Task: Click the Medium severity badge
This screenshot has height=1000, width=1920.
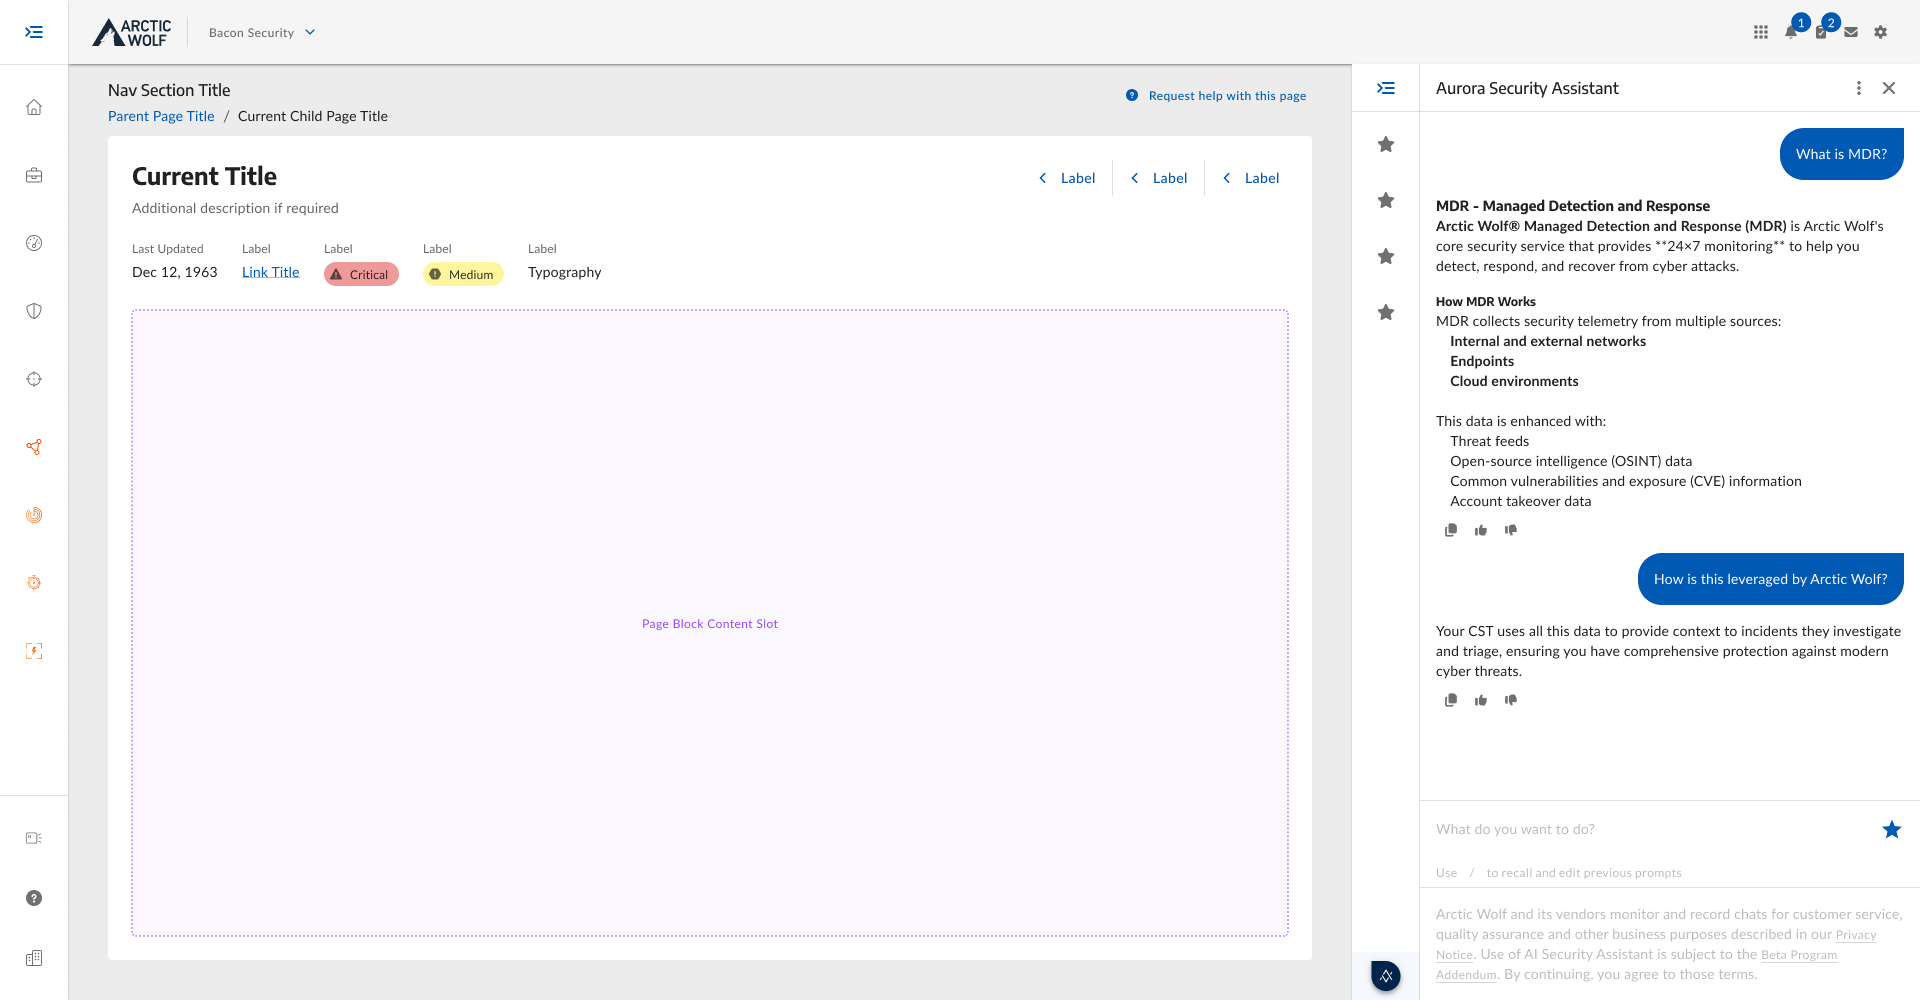Action: click(x=463, y=274)
